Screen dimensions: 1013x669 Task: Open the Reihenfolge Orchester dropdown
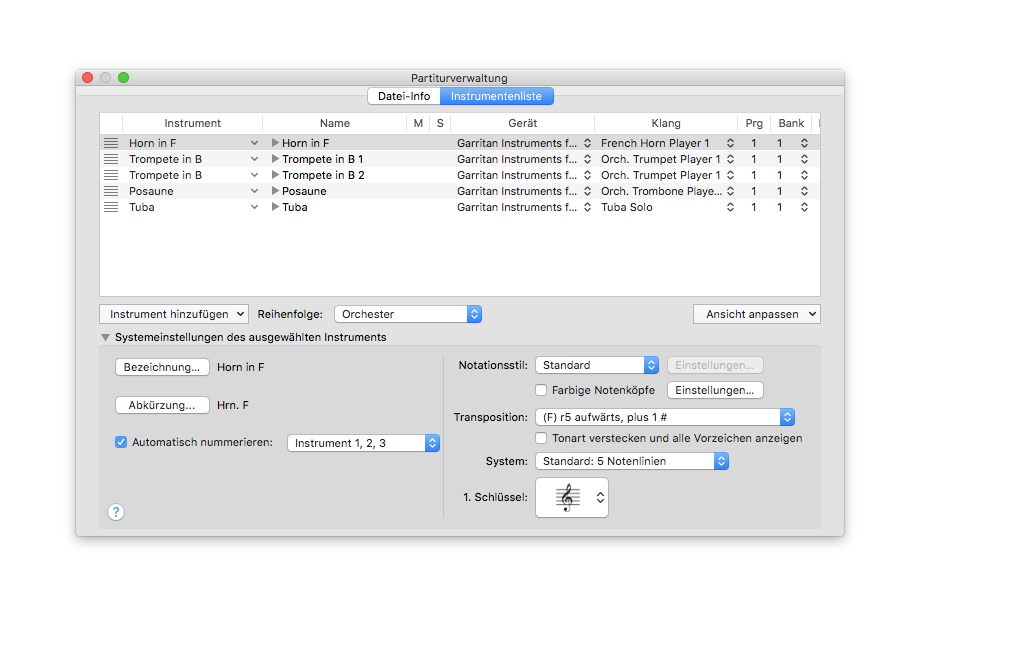408,314
